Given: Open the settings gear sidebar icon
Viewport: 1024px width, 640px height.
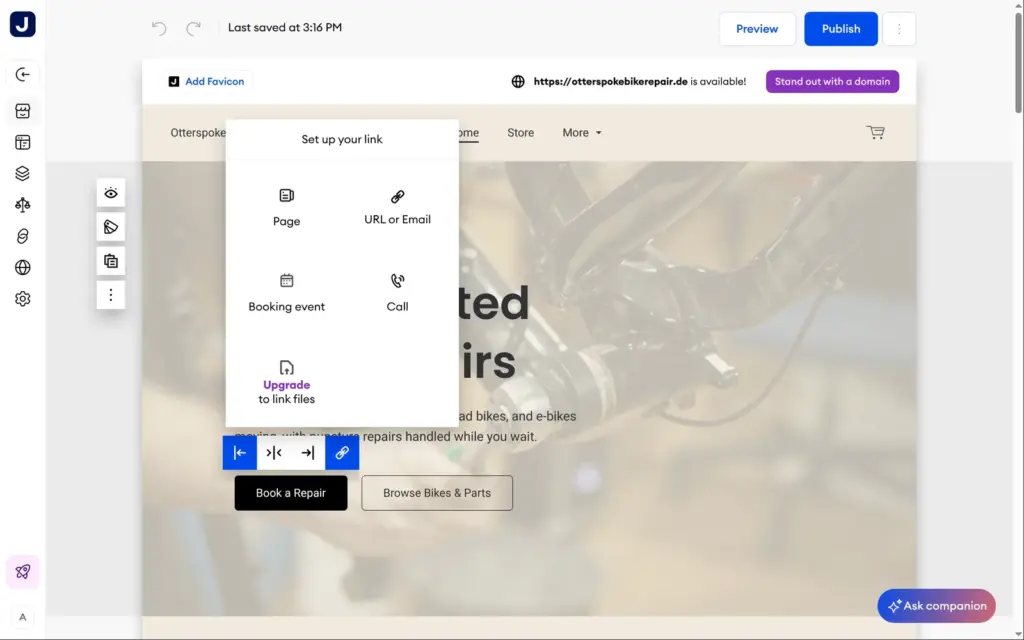Looking at the screenshot, I should click(x=22, y=299).
